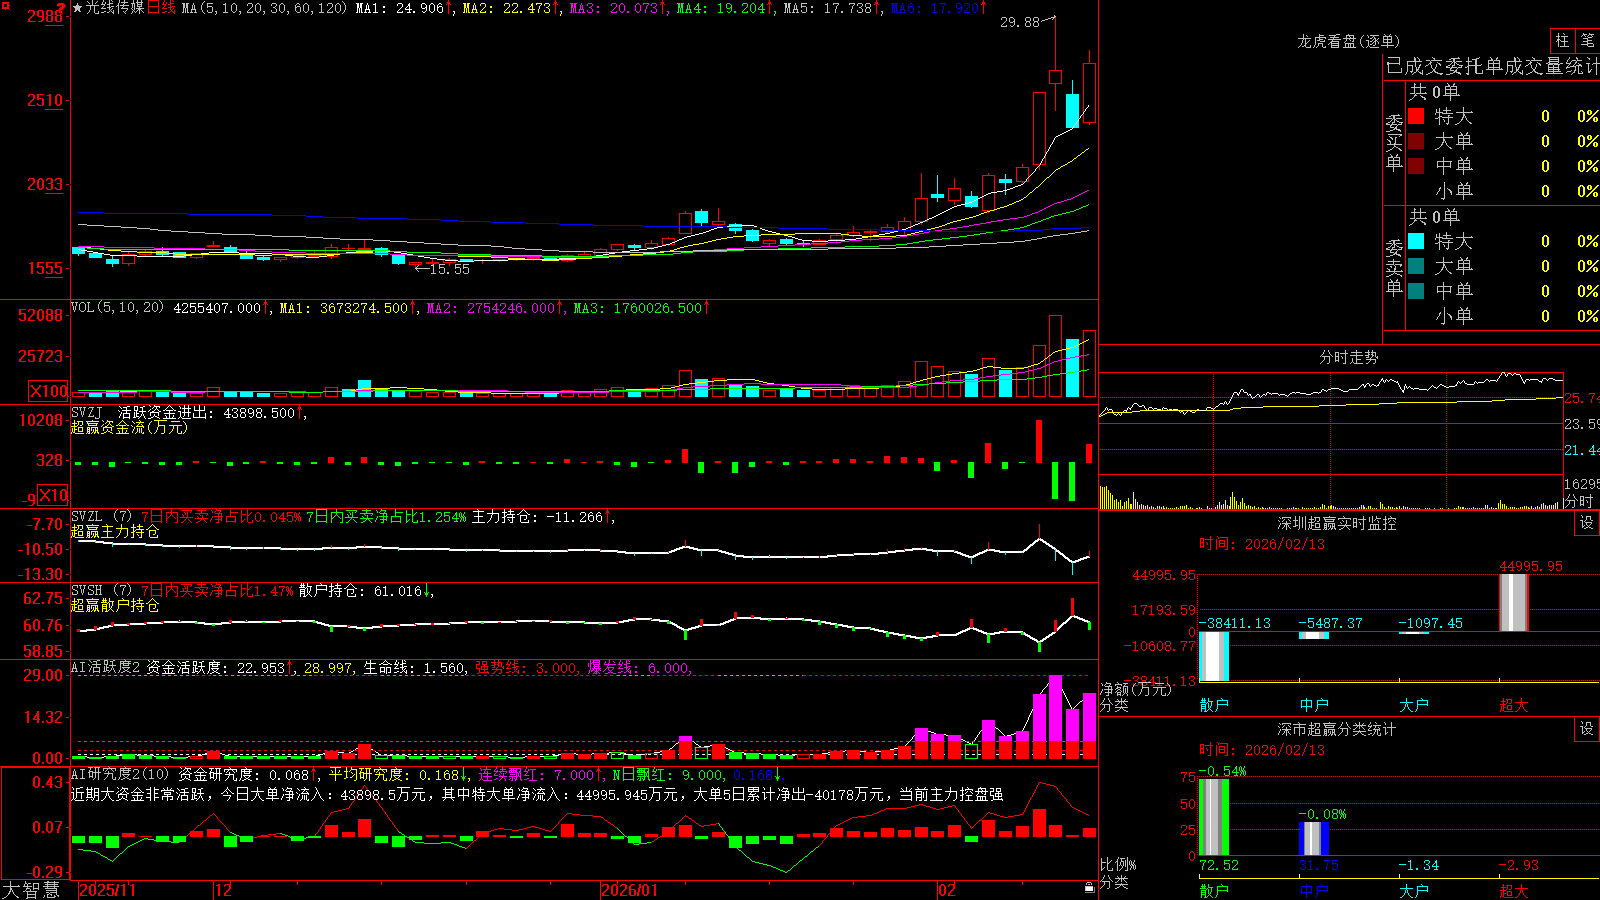Click the 小单 row under 委卖单

1503,316
